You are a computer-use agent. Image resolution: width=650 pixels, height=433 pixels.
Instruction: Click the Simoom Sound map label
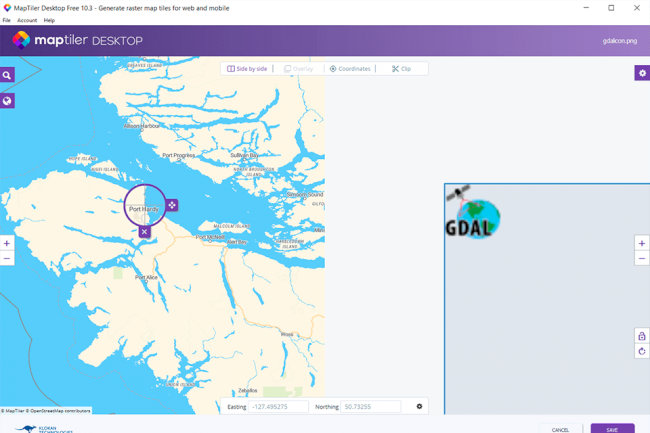click(x=305, y=194)
